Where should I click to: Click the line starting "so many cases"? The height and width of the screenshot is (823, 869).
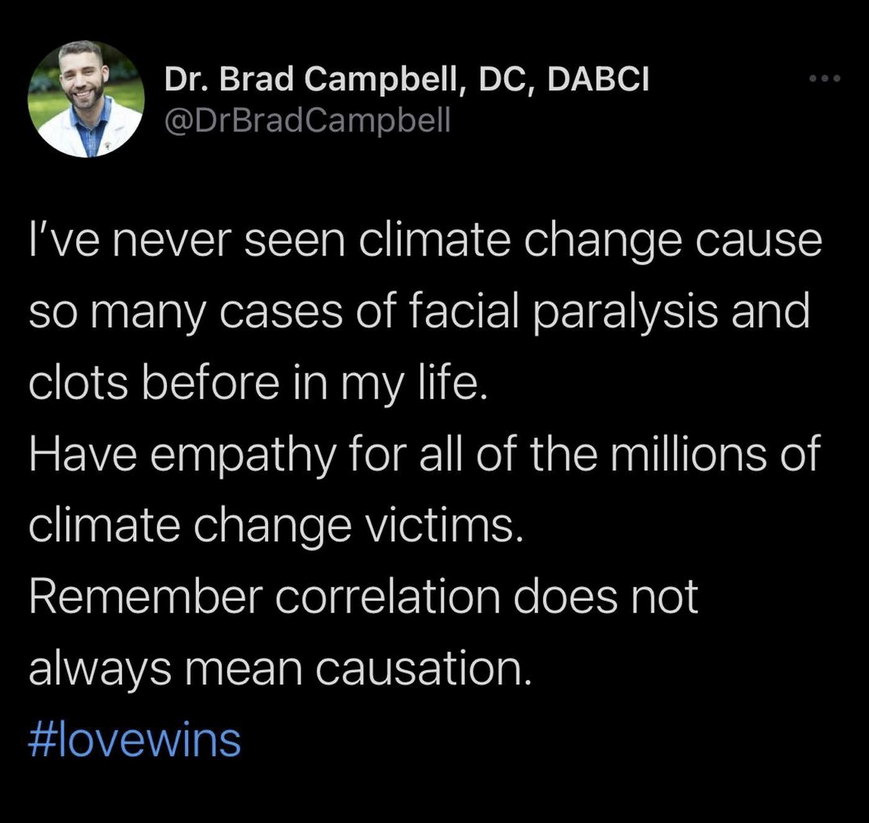(x=420, y=312)
